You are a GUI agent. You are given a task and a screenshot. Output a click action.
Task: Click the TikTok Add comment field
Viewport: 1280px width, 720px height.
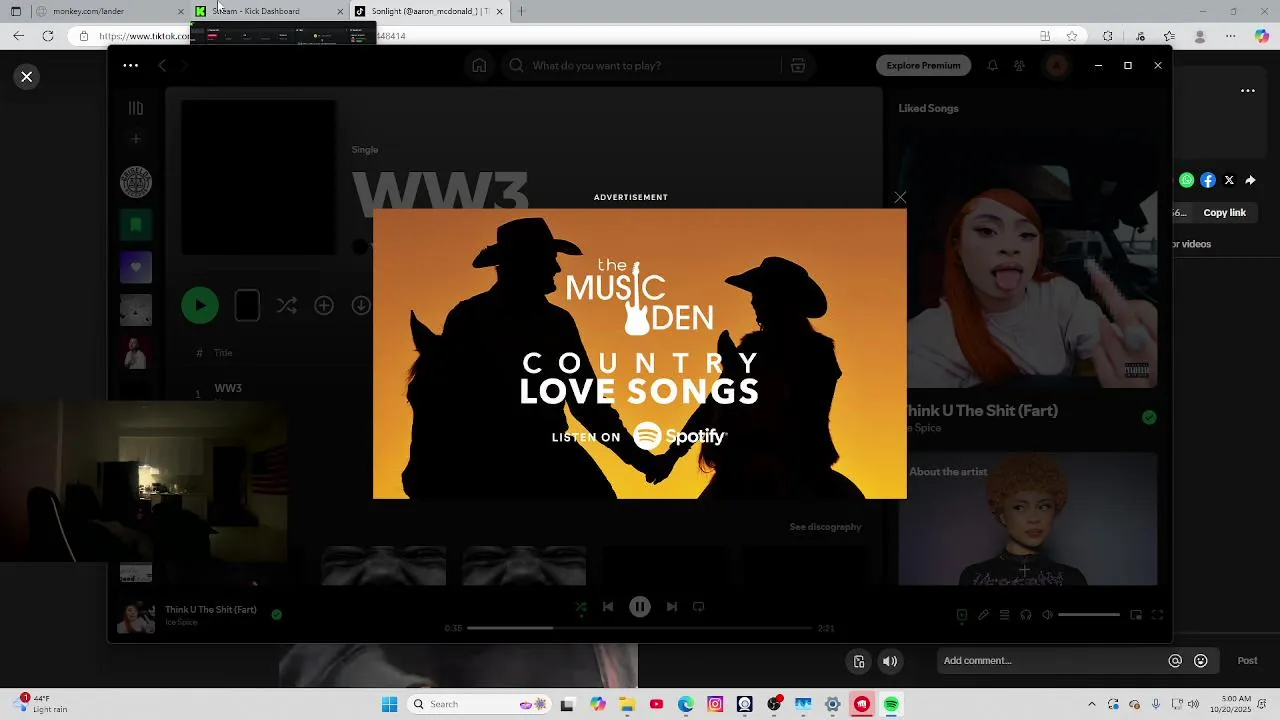1050,661
